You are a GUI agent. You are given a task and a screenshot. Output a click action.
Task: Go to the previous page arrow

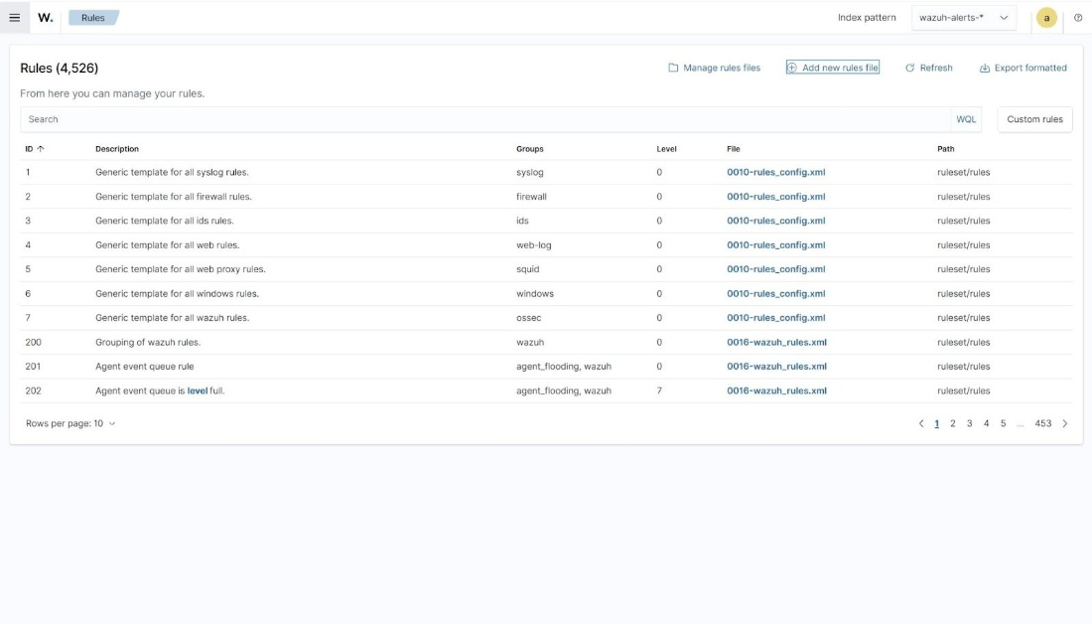(x=921, y=423)
